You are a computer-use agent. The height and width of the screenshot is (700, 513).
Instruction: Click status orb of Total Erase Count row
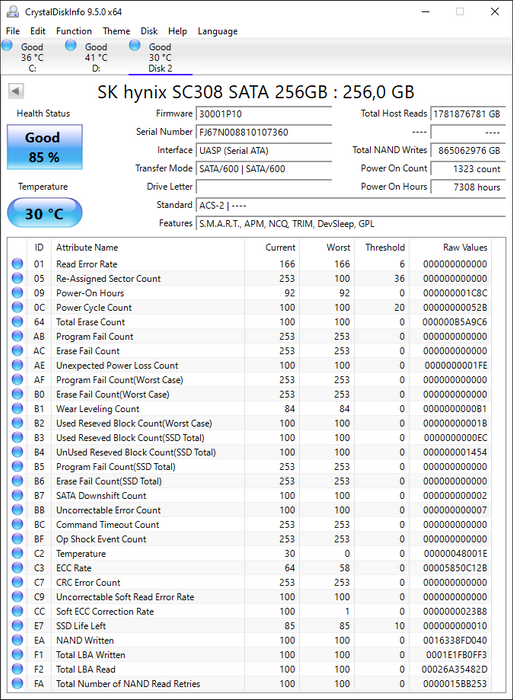pos(17,322)
